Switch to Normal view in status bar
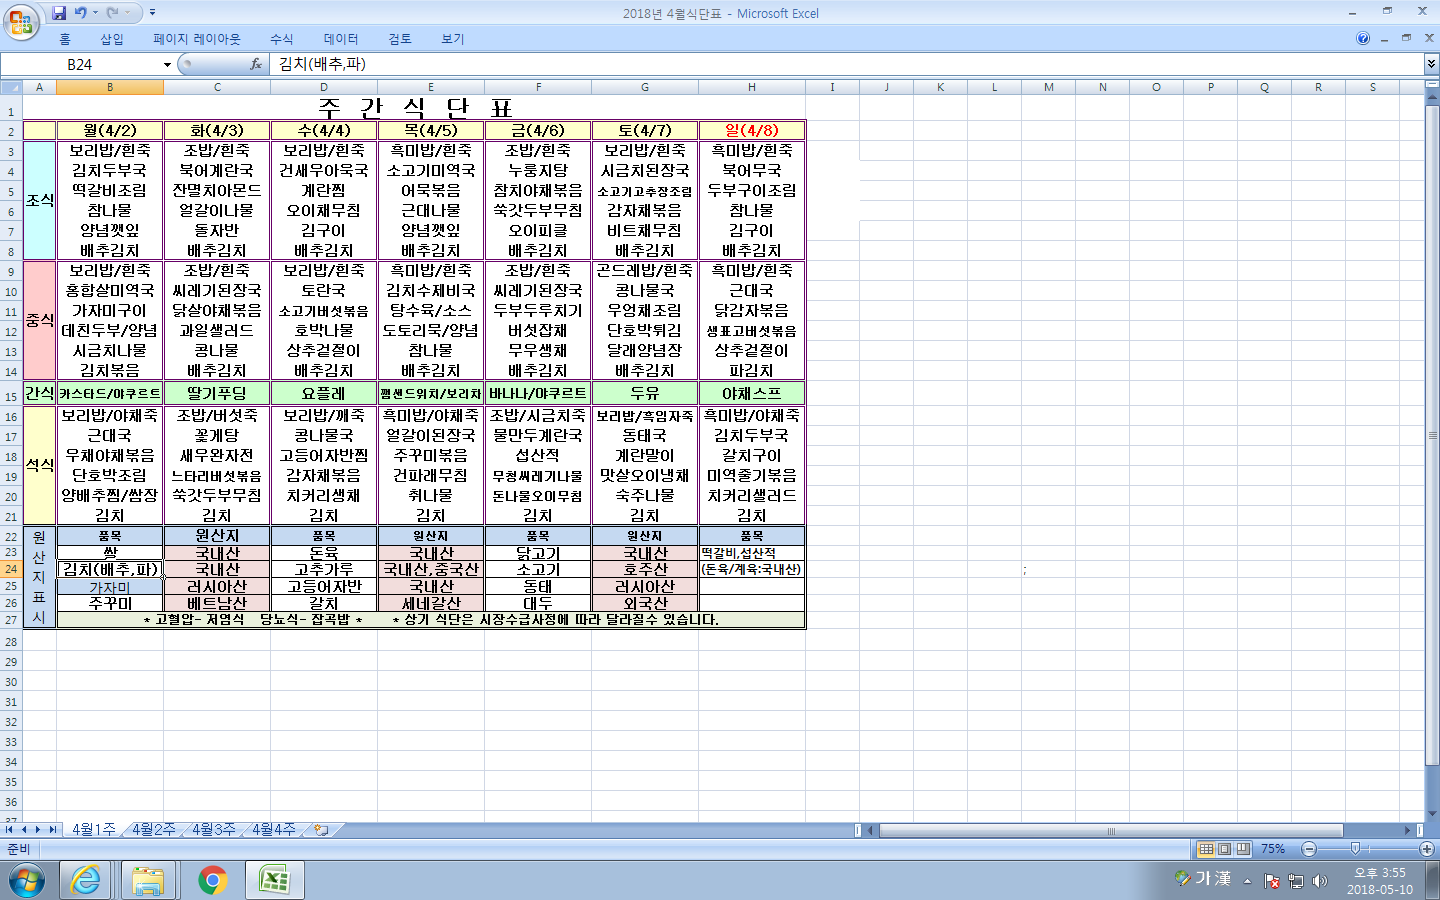Viewport: 1440px width, 900px height. click(1207, 849)
